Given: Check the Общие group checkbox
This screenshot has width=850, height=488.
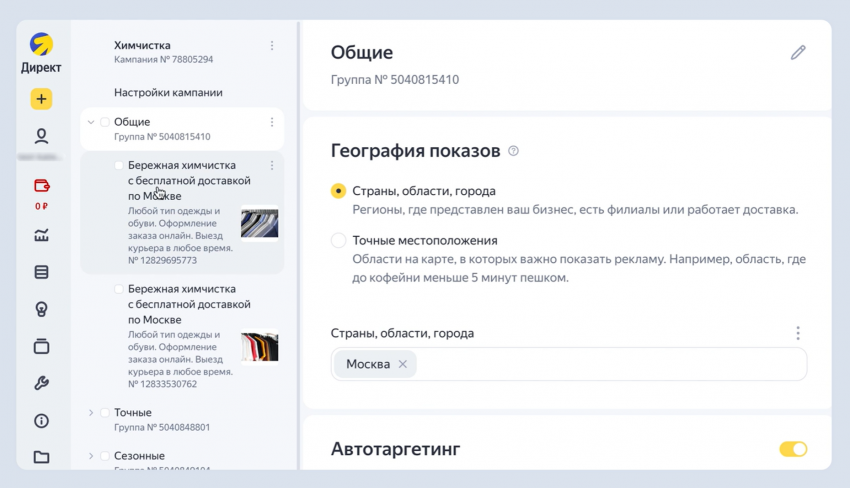Looking at the screenshot, I should (105, 123).
